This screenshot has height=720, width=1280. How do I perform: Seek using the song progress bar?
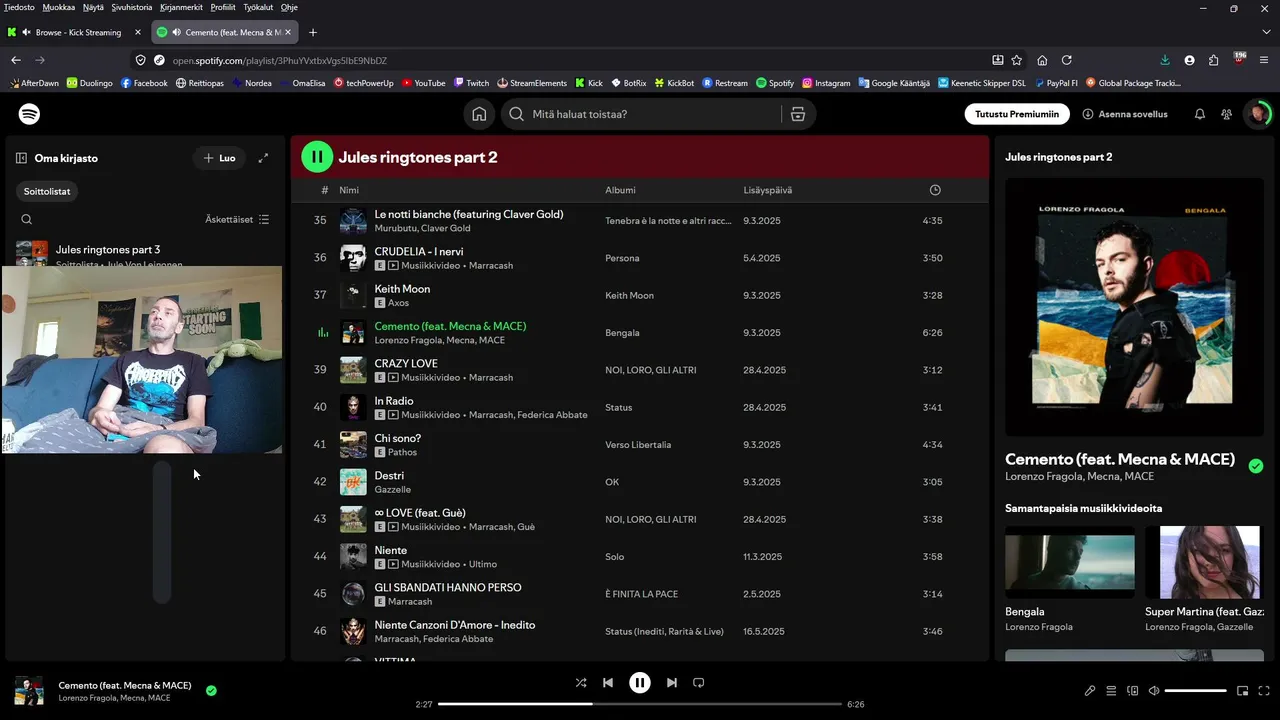[640, 704]
